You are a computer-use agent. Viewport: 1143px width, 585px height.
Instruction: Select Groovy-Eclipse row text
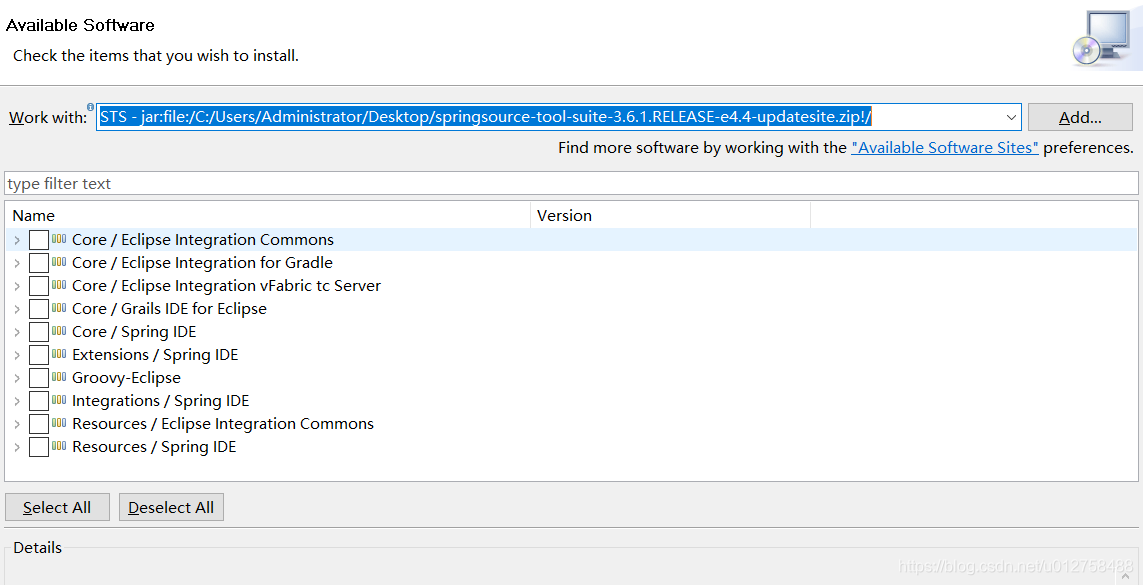pyautogui.click(x=126, y=377)
